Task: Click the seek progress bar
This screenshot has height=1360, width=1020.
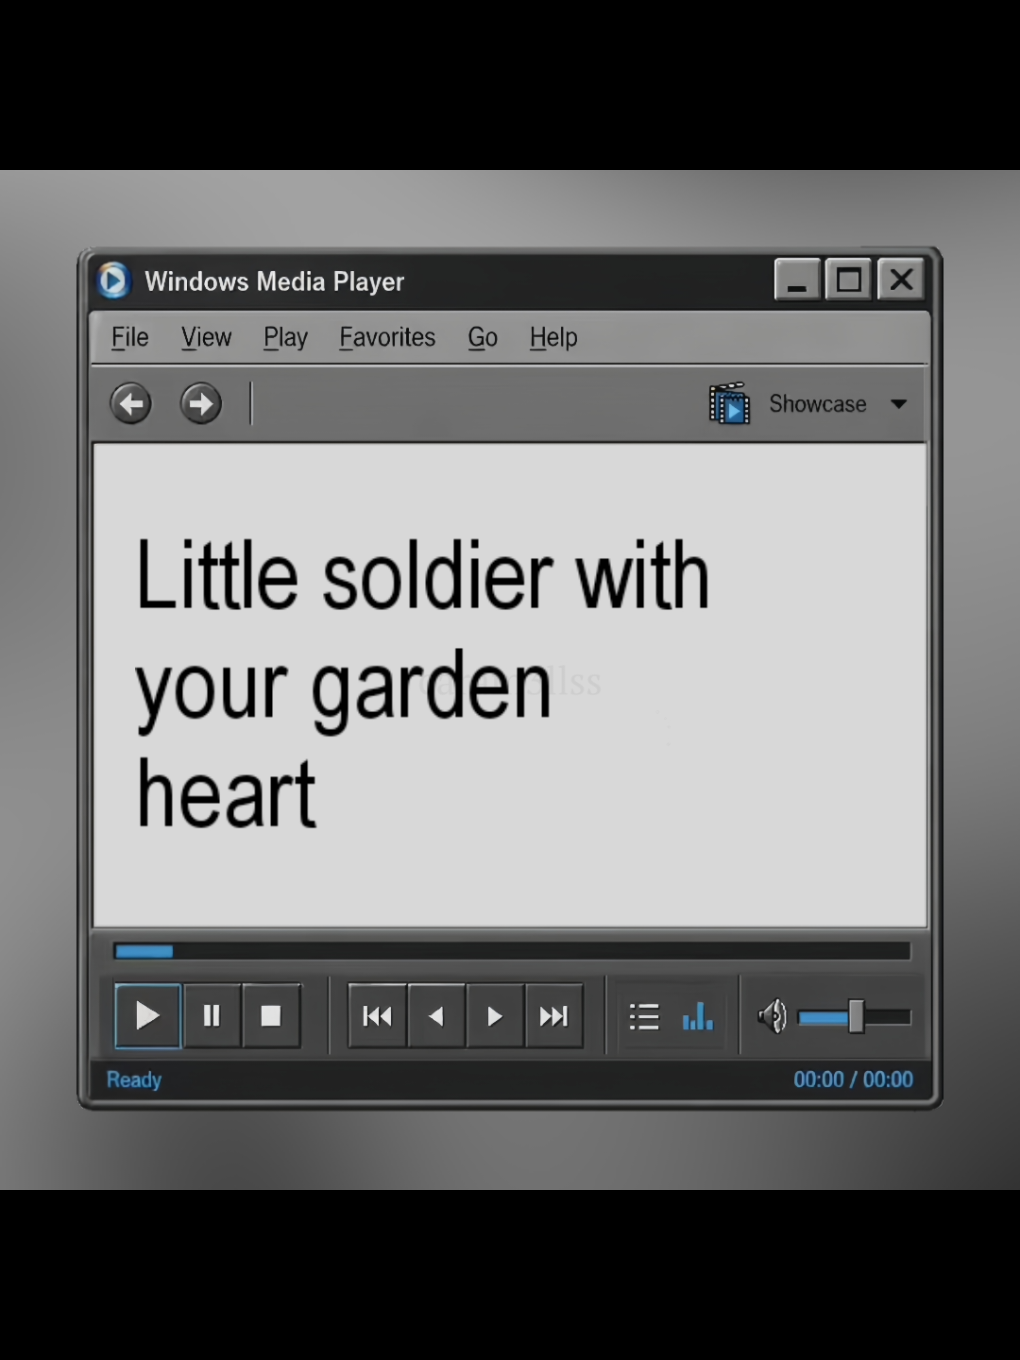Action: 512,951
